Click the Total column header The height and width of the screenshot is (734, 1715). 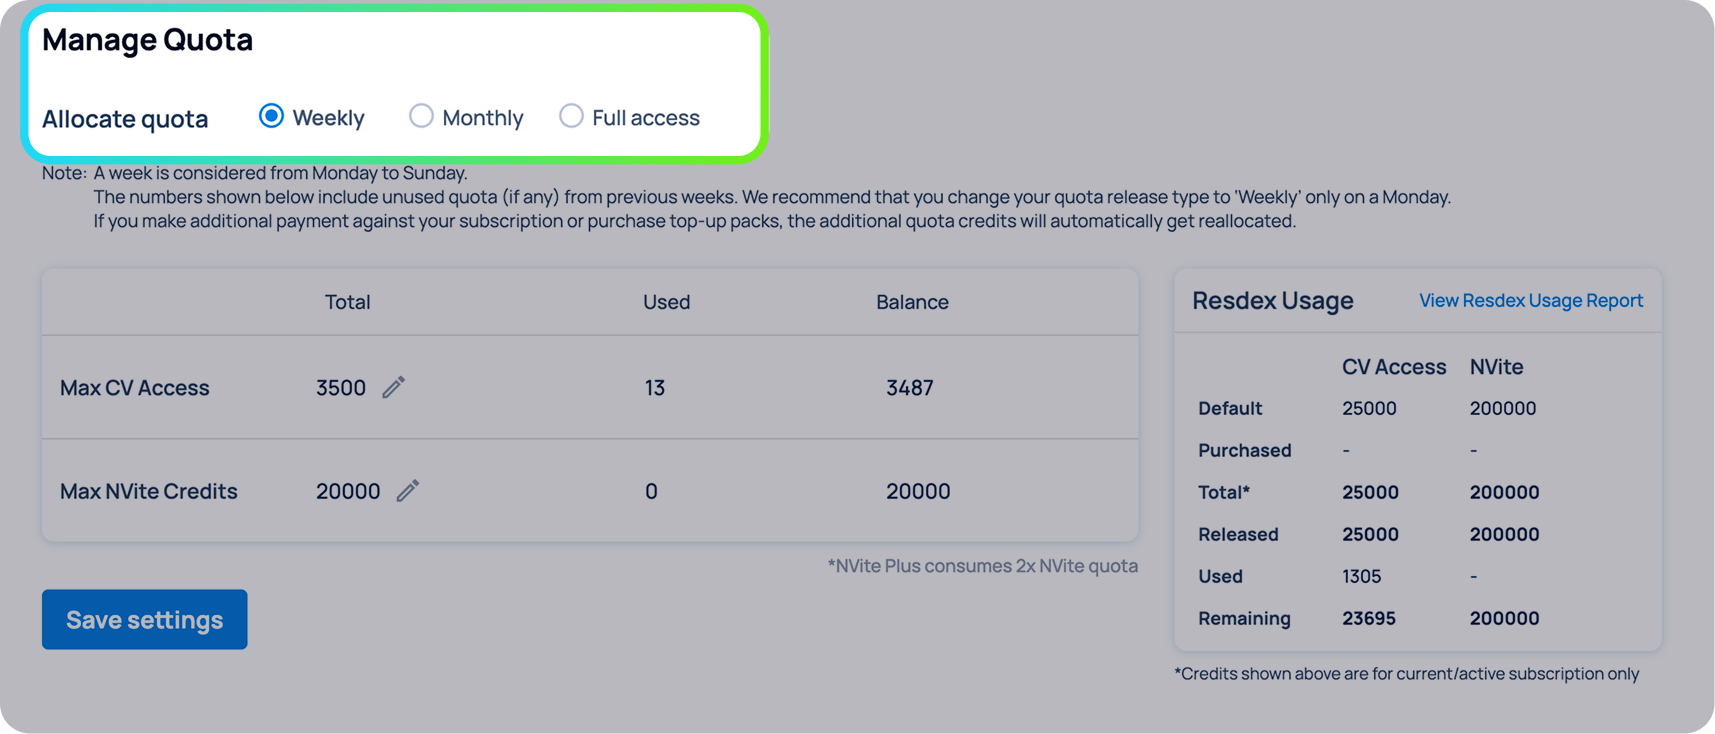(x=348, y=302)
